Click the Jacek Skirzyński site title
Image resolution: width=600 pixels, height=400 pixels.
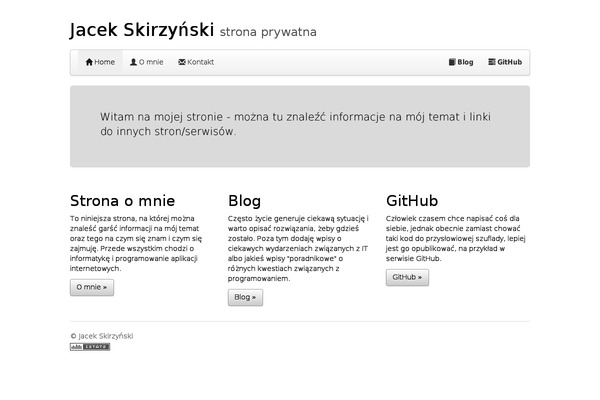(x=142, y=30)
